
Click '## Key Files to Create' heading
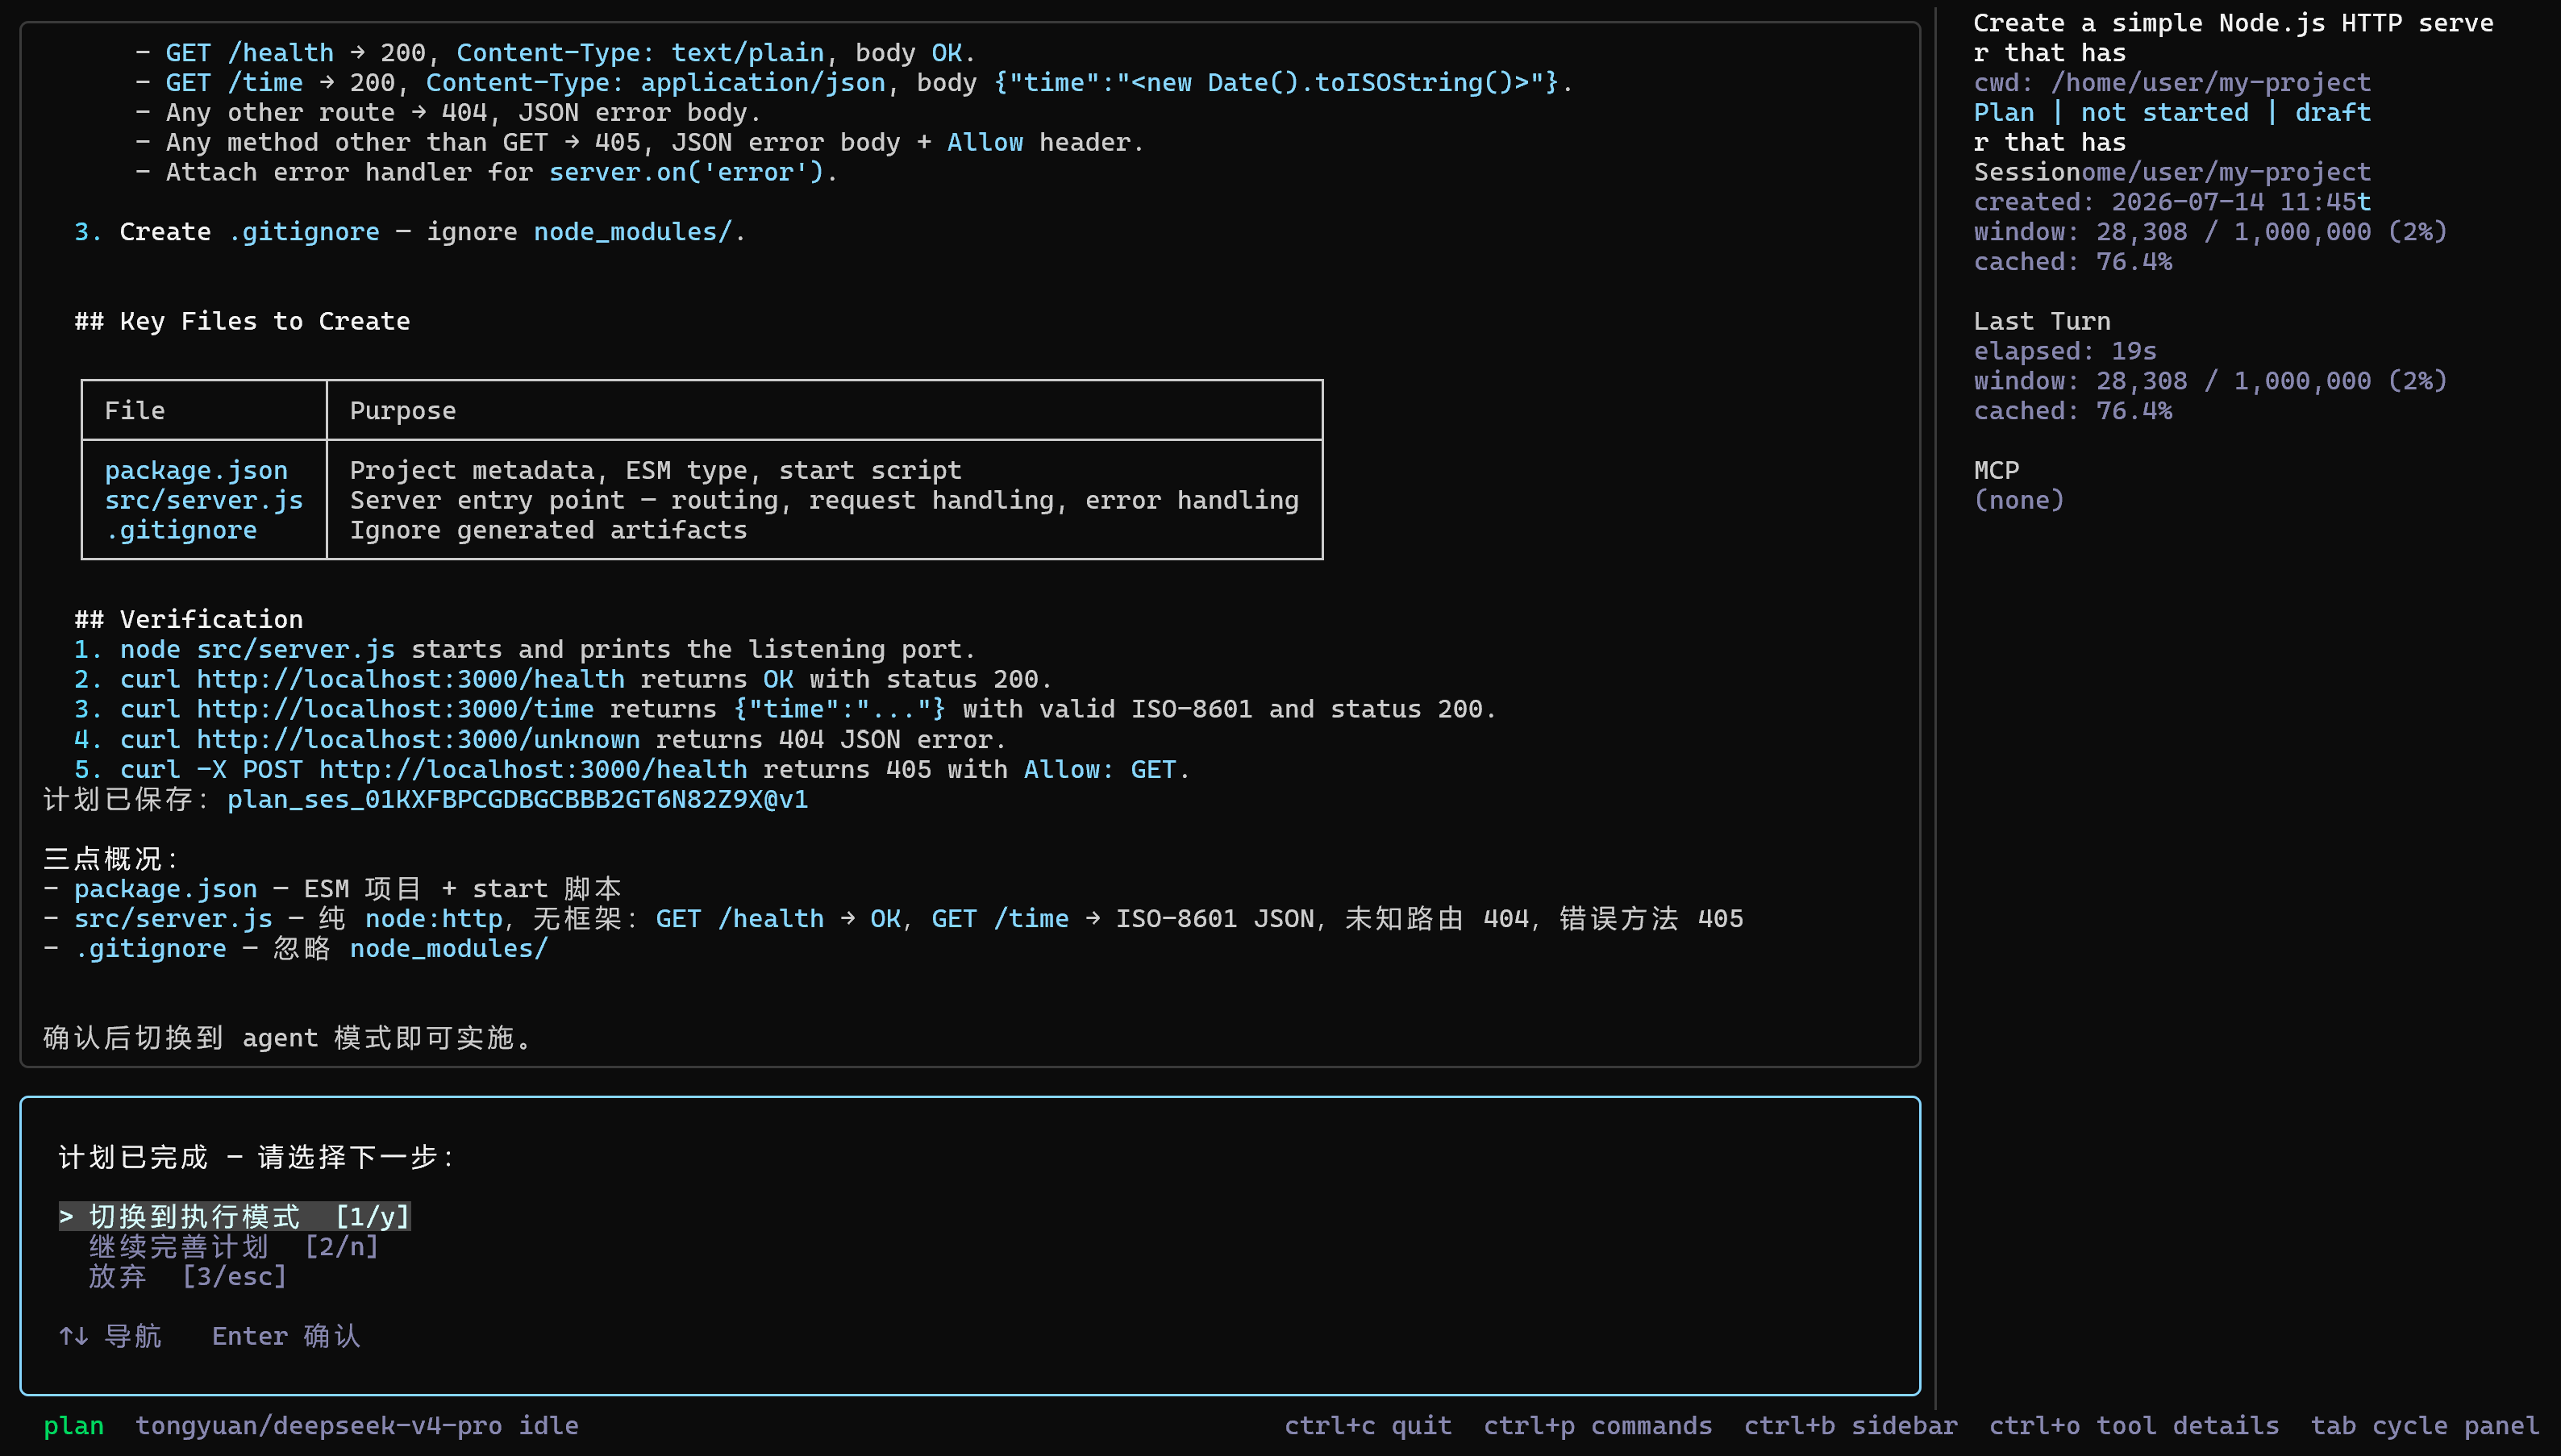coord(242,321)
